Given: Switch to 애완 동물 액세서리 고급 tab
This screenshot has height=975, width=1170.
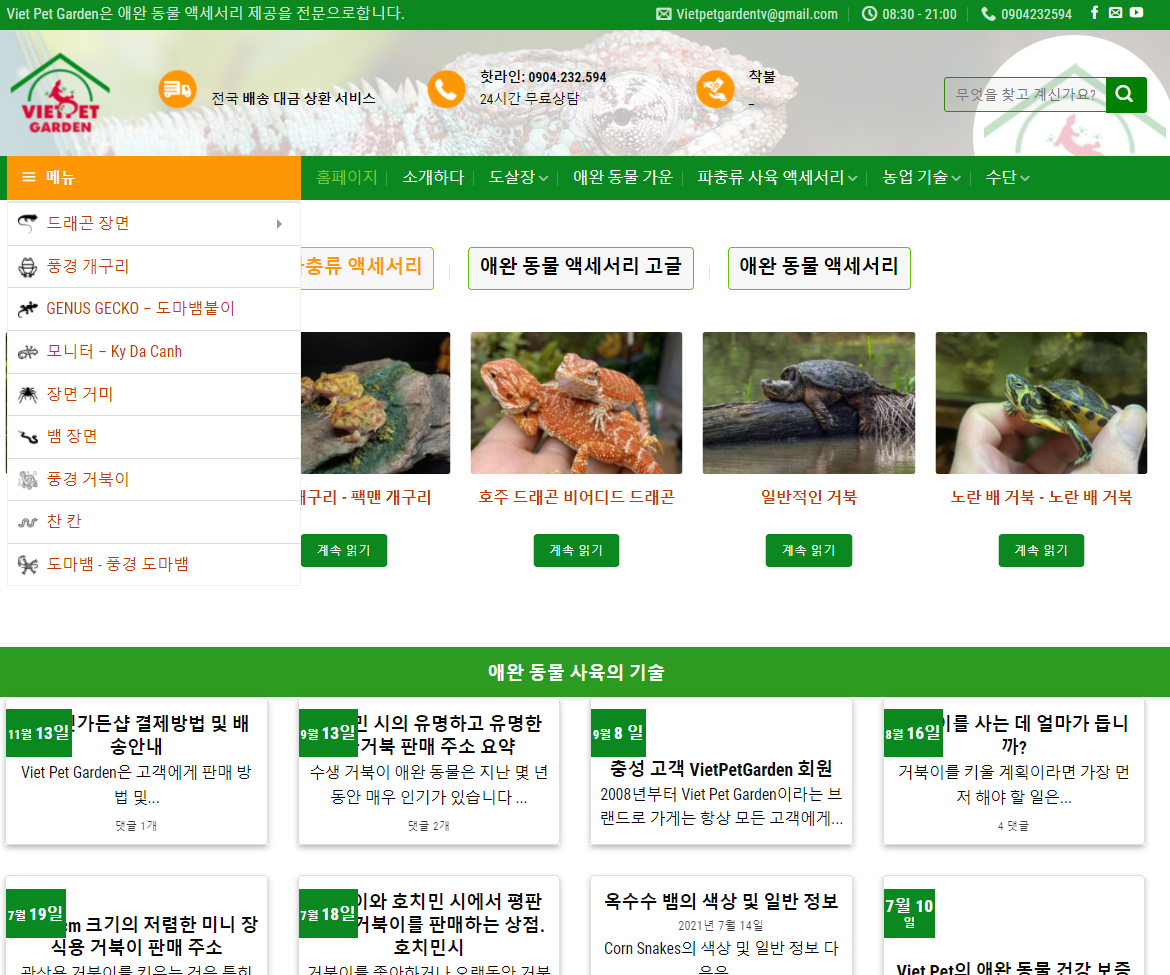Looking at the screenshot, I should pyautogui.click(x=581, y=268).
